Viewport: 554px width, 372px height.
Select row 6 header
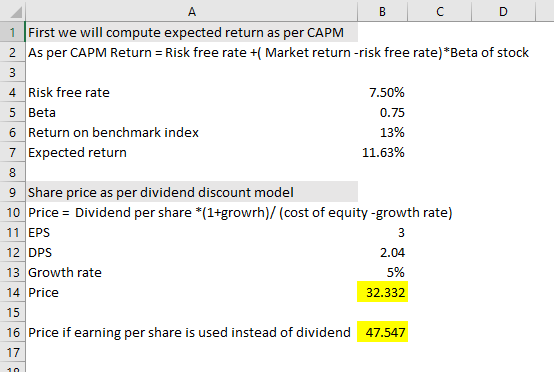[x=12, y=132]
